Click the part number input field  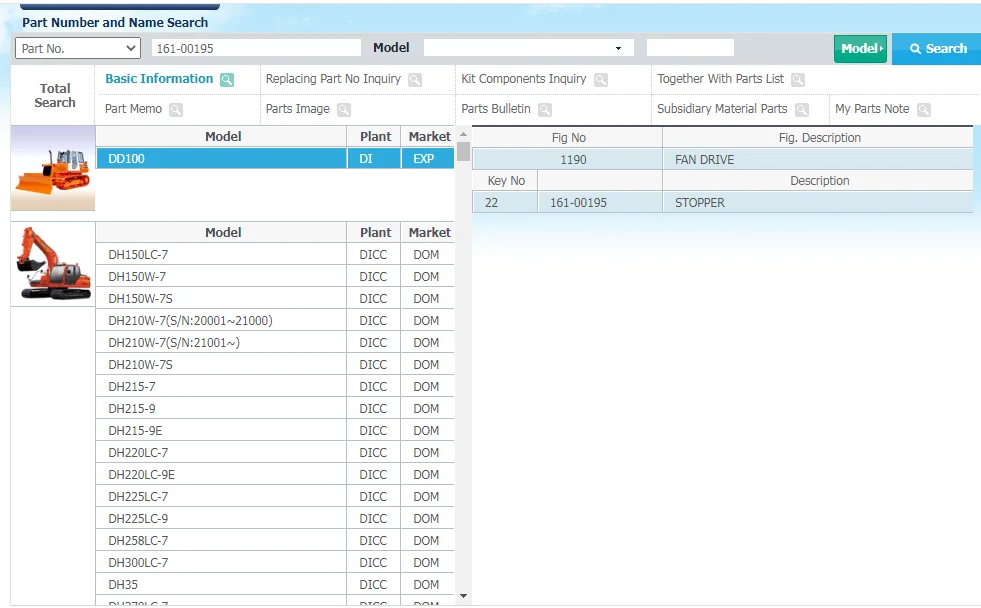point(256,48)
